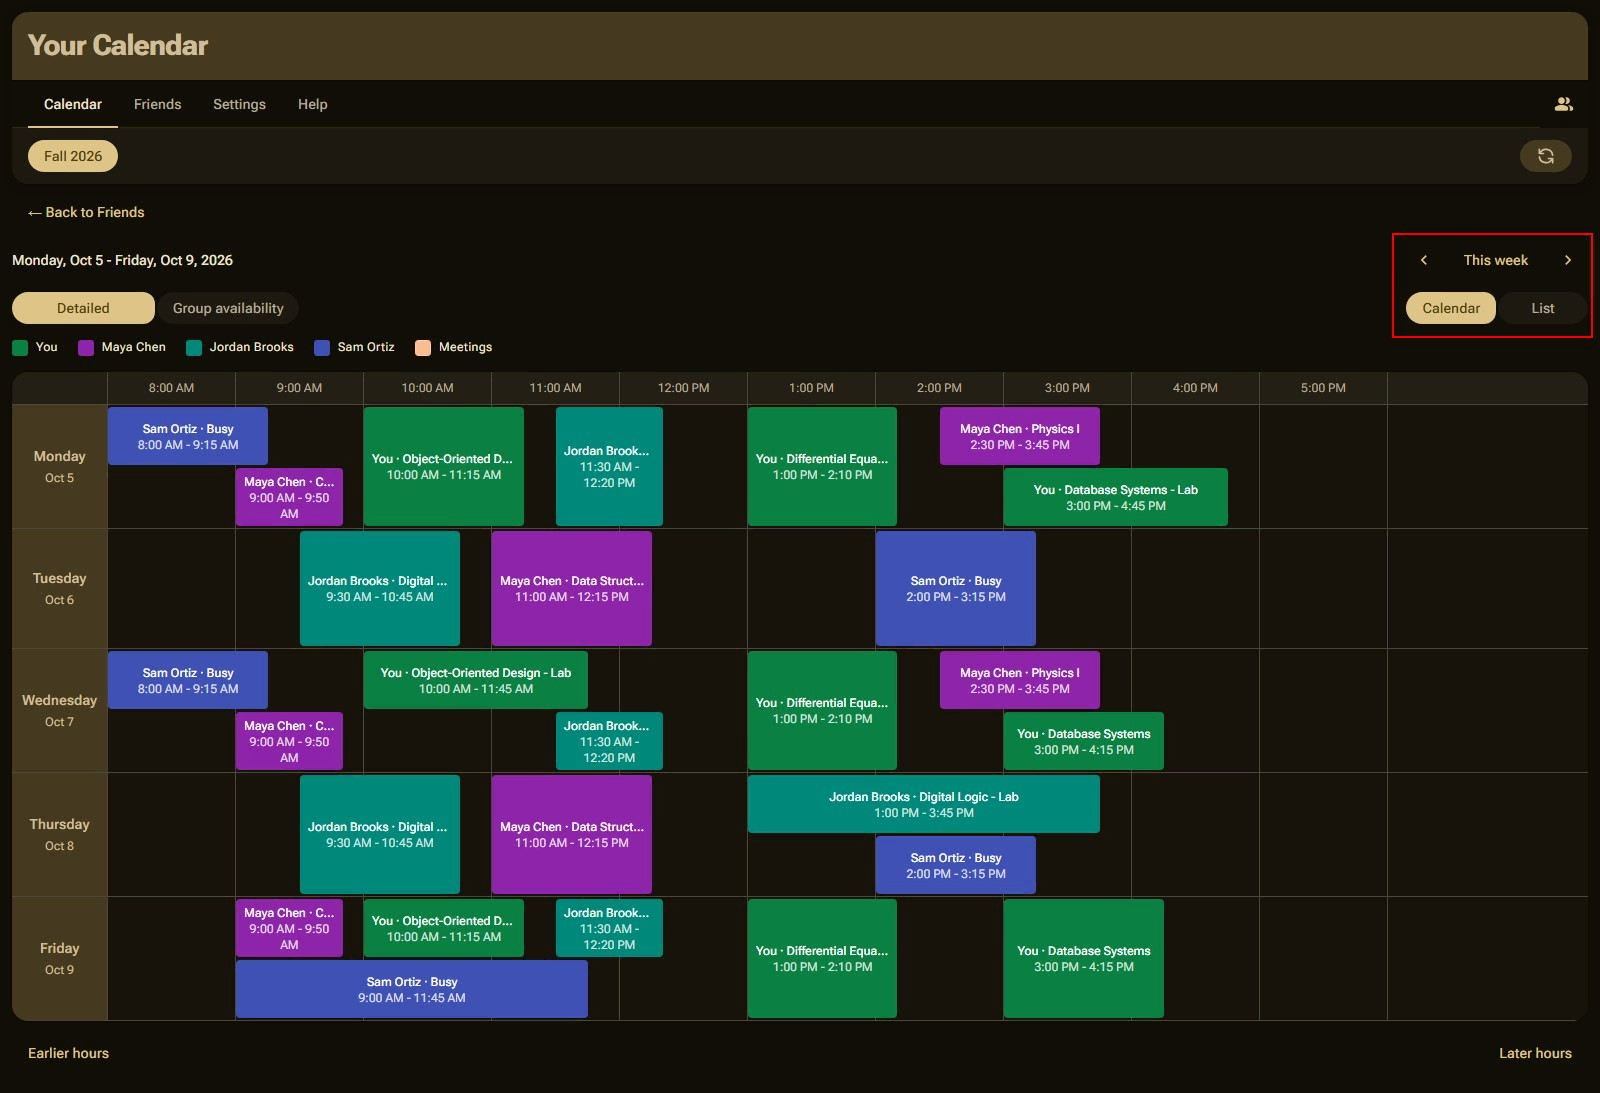This screenshot has height=1093, width=1600.
Task: Open Monday Database Systems - Lab event
Action: point(1115,497)
